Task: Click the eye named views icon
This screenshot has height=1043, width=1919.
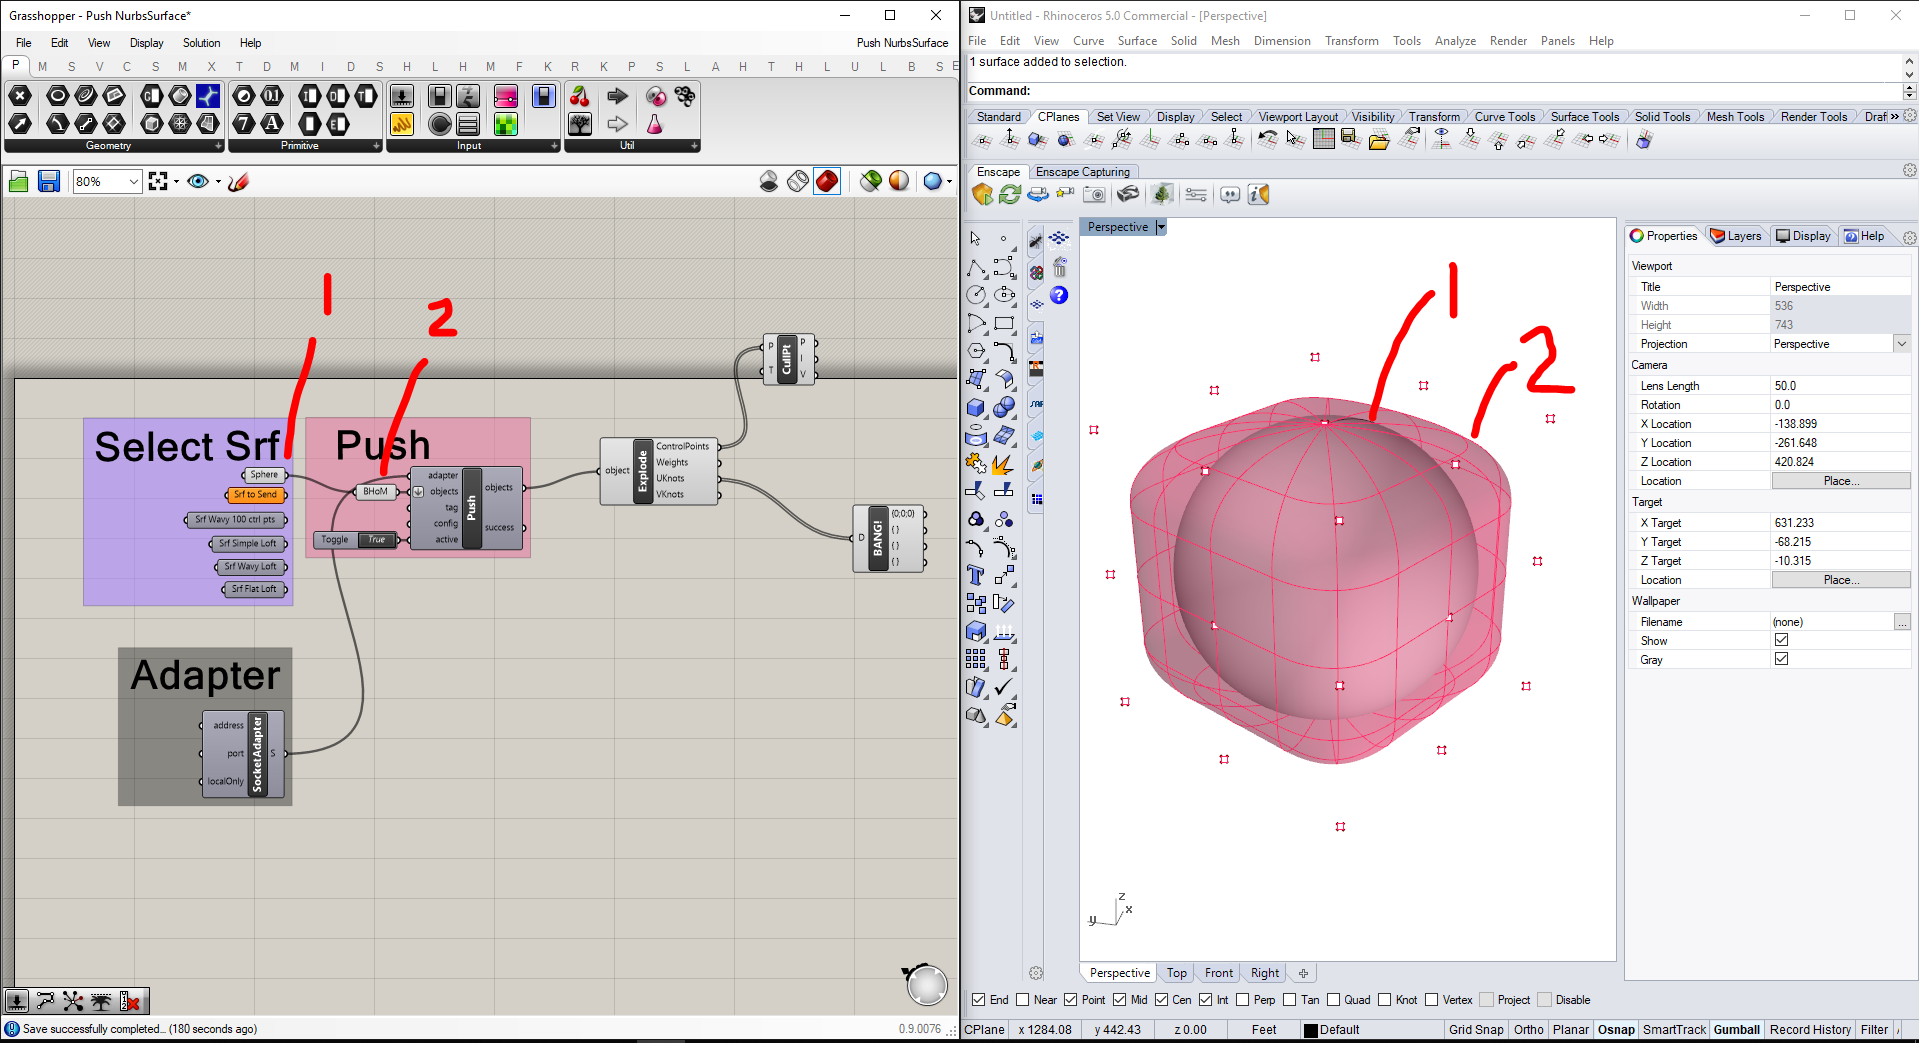Action: click(x=198, y=181)
